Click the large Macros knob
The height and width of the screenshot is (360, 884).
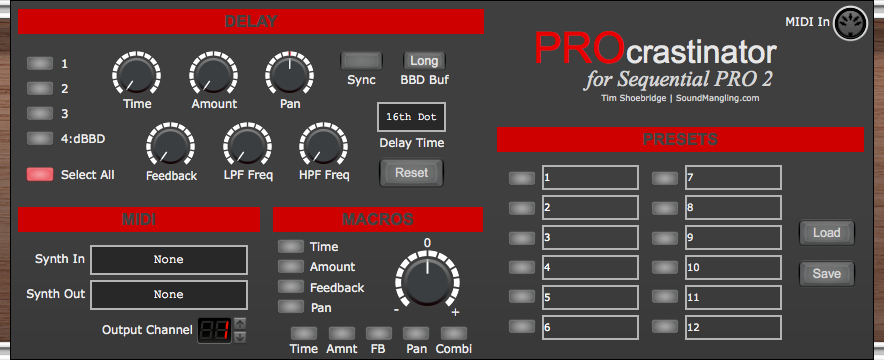pos(427,282)
